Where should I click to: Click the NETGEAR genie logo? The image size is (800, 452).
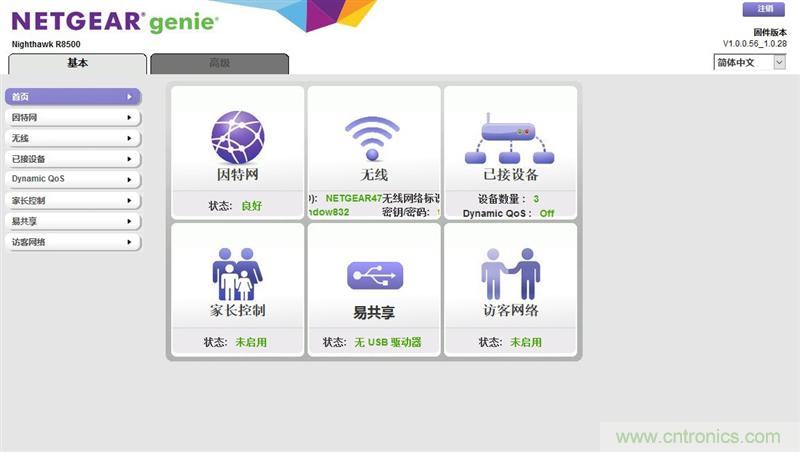point(114,22)
